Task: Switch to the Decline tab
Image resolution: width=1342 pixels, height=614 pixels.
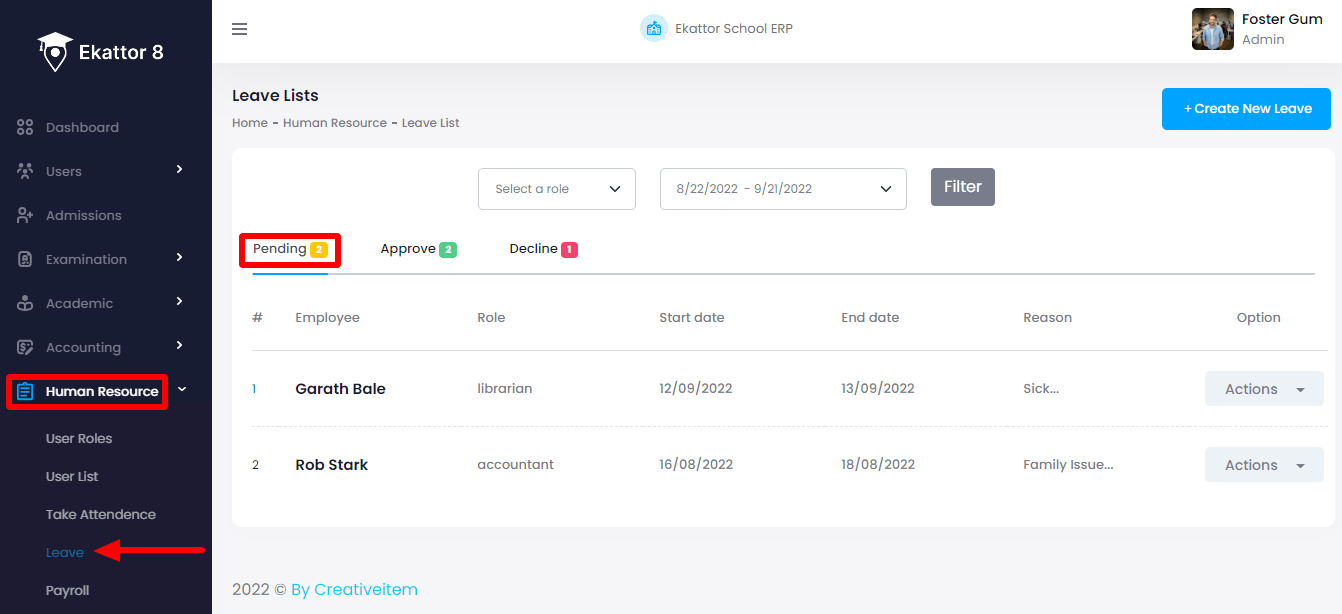Action: (x=543, y=249)
